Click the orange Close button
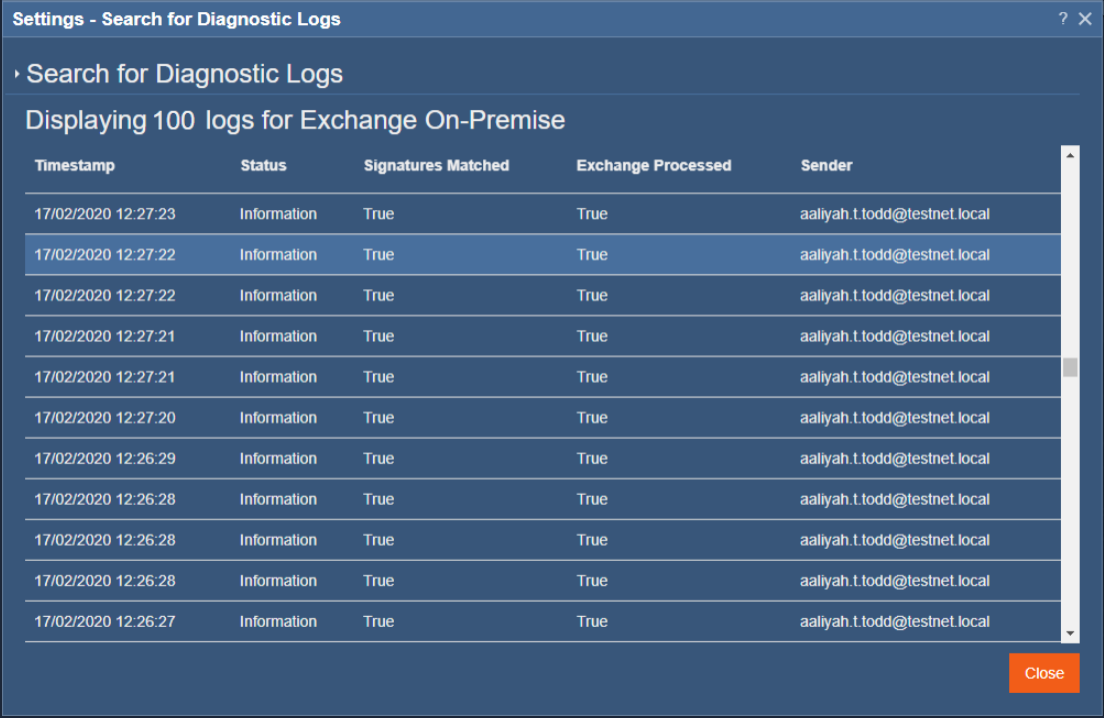 [x=1044, y=673]
